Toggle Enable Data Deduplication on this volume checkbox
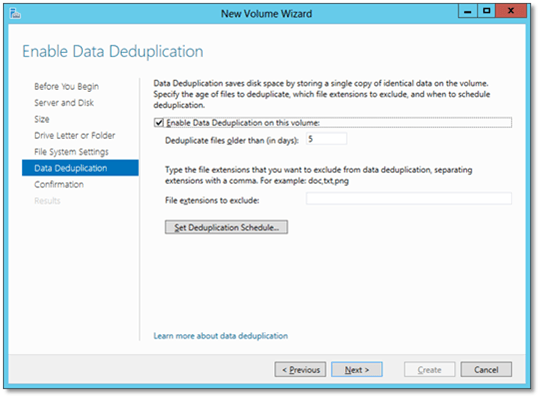This screenshot has width=540, height=398. pos(159,123)
